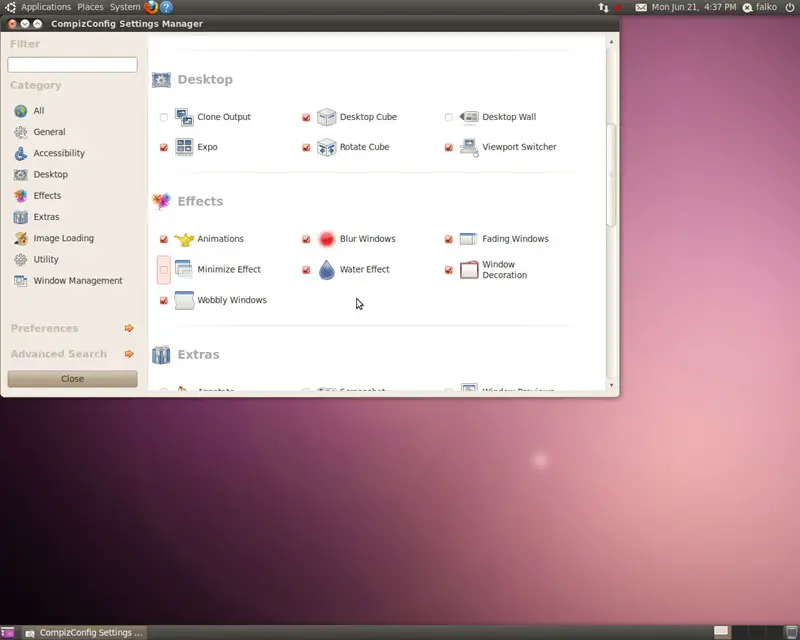800x640 pixels.
Task: Open the Minimize Effect plugin icon
Action: [184, 269]
